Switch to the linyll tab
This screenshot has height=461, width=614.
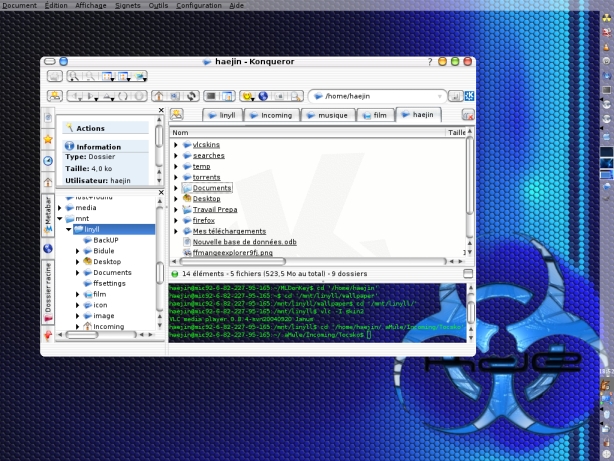(222, 115)
